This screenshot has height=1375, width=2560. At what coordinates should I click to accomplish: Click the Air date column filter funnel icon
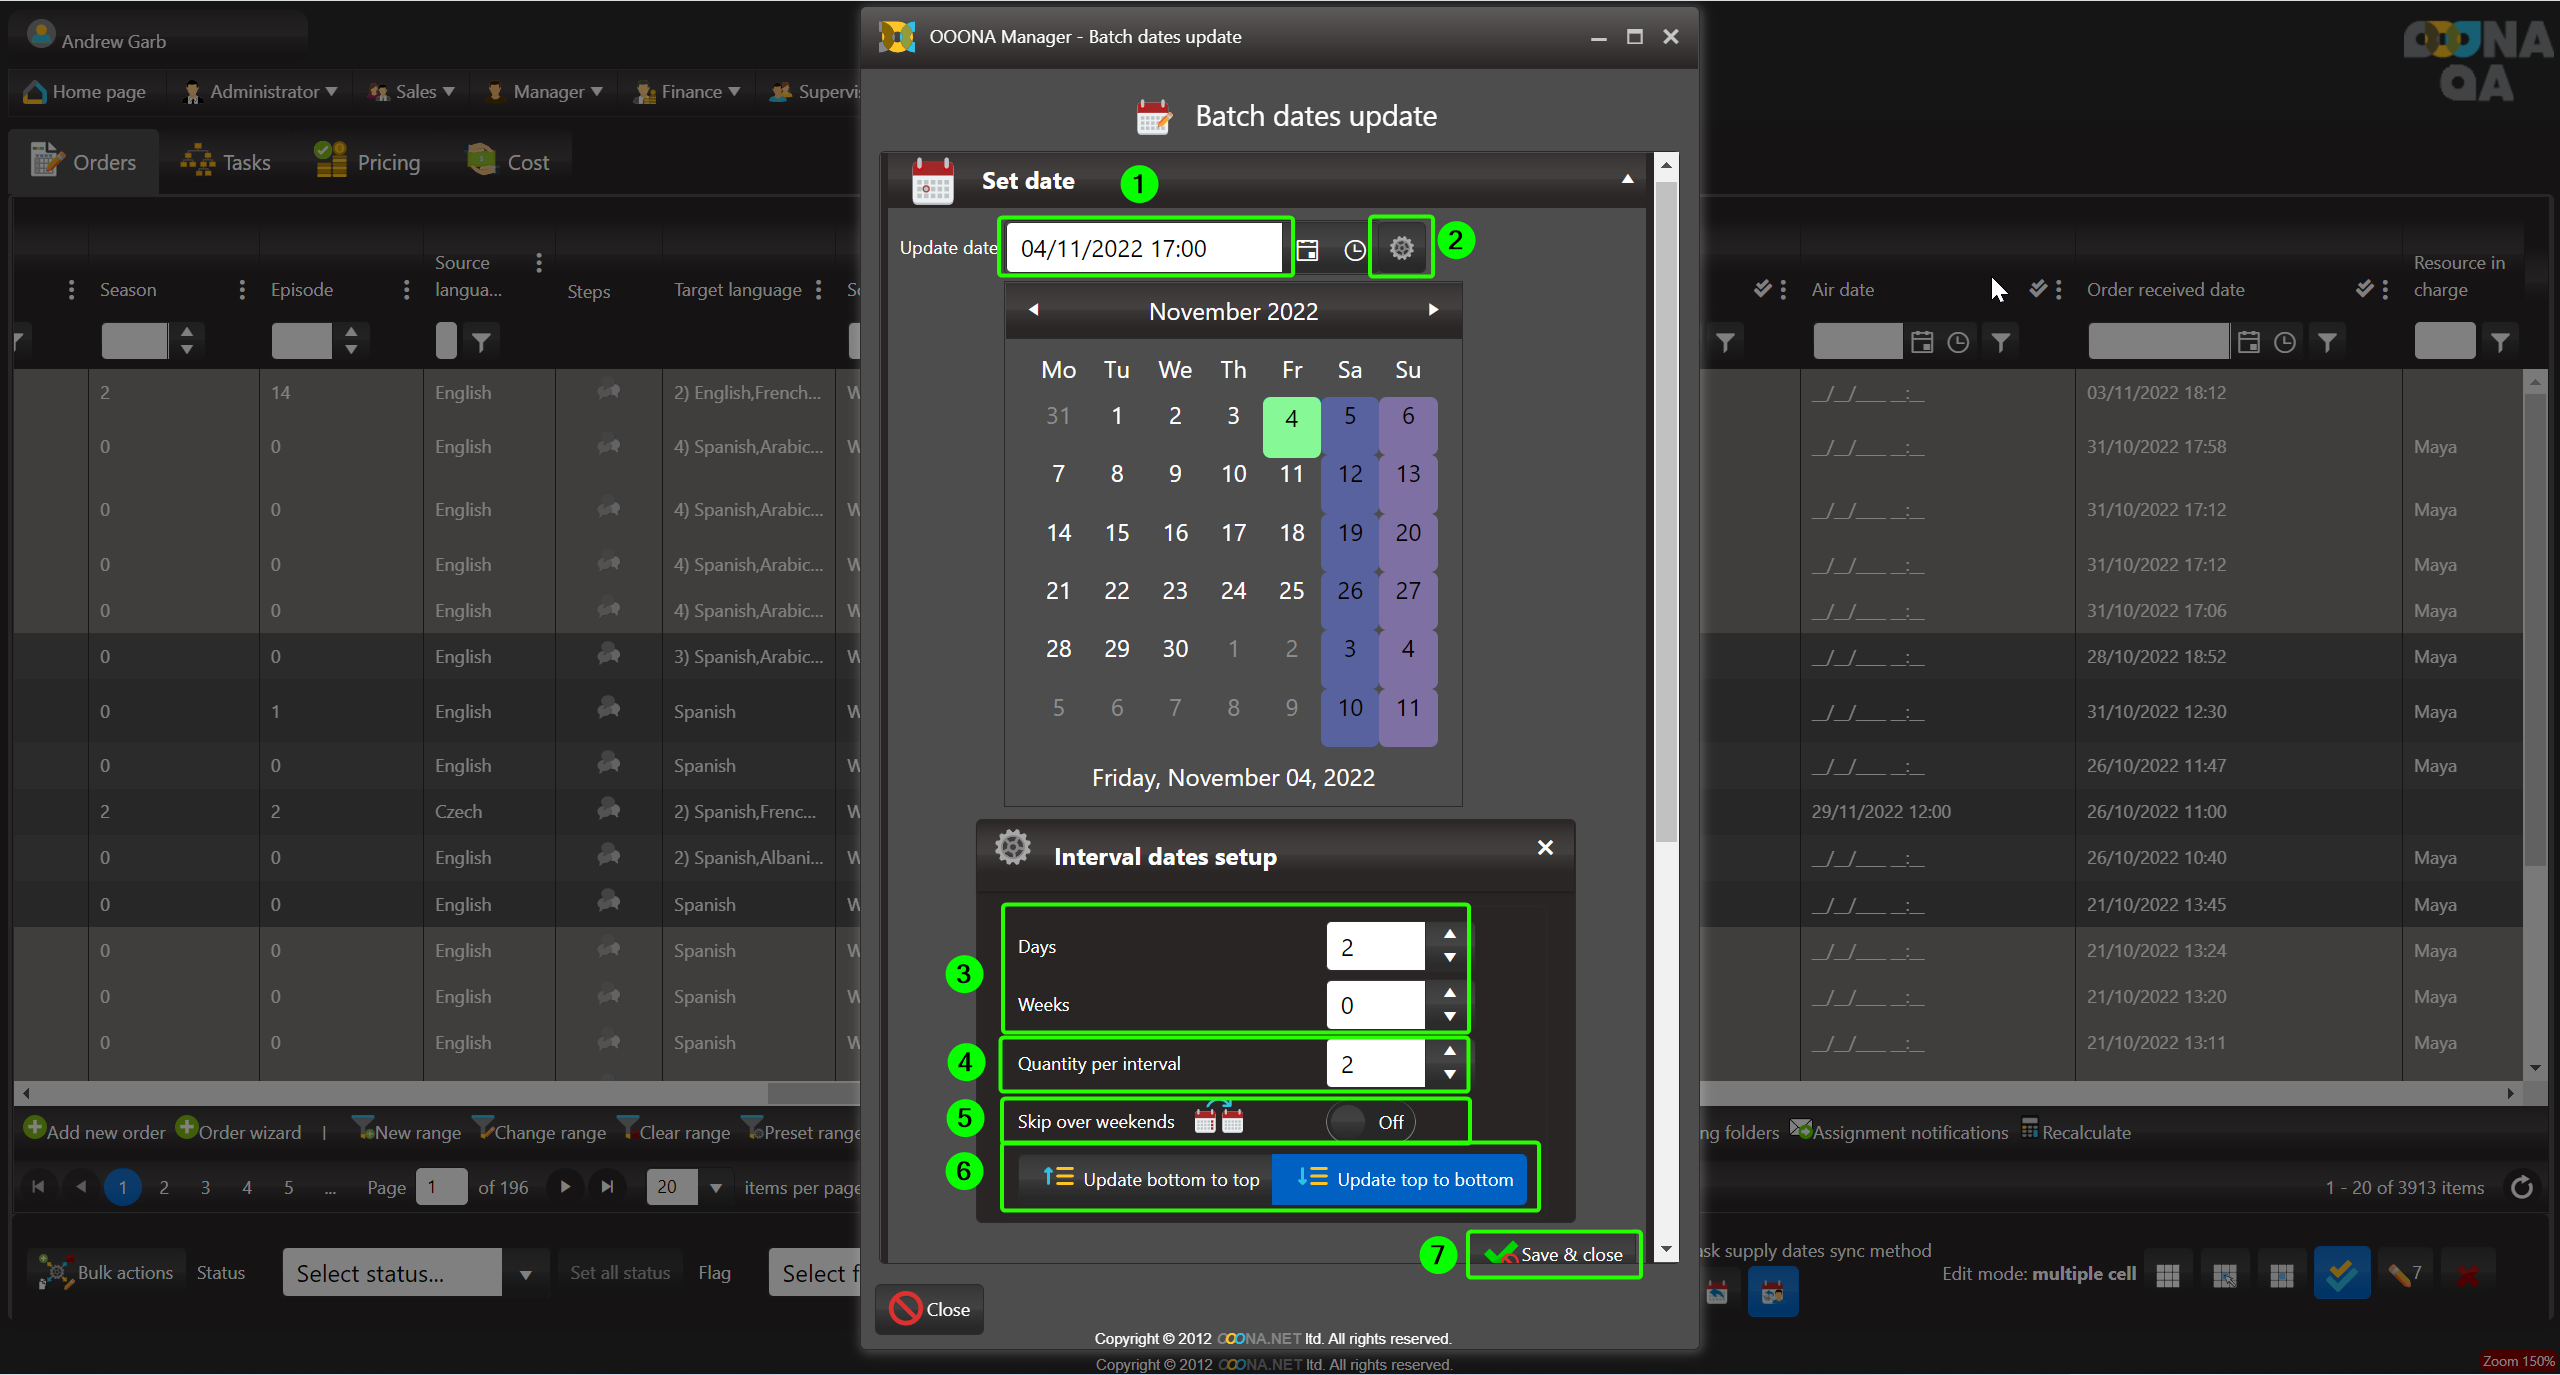[x=2000, y=343]
